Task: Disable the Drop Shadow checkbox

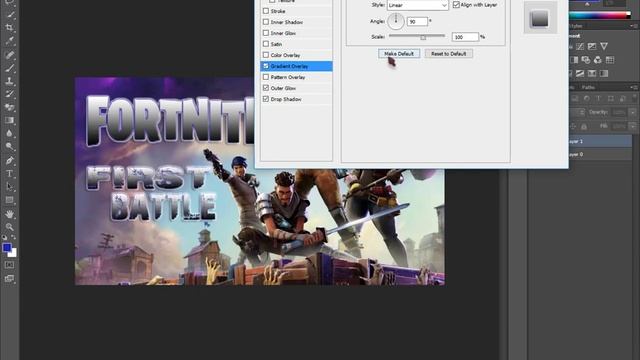Action: pyautogui.click(x=266, y=99)
